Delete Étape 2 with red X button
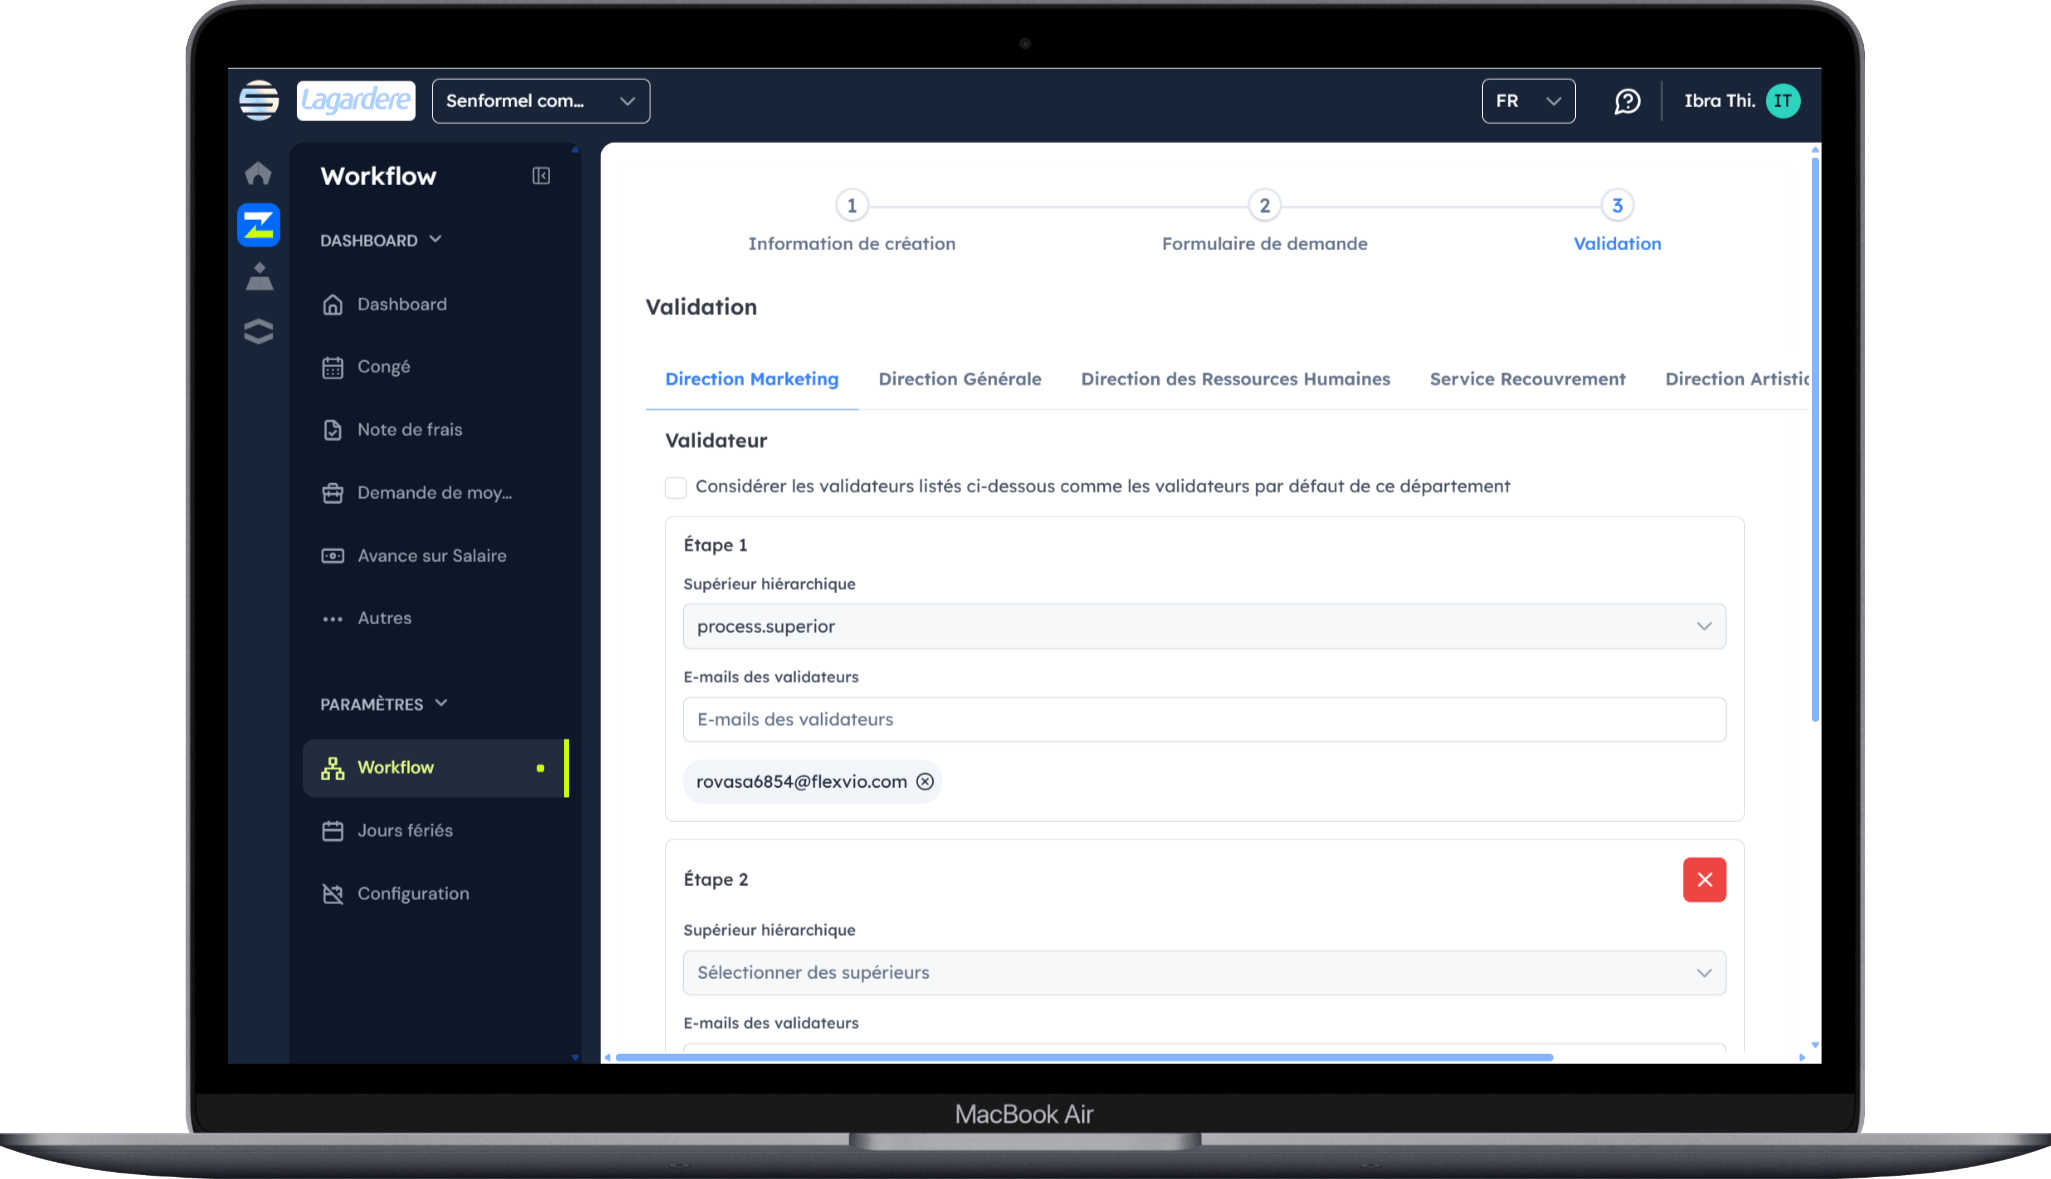The image size is (2051, 1179). click(x=1704, y=880)
